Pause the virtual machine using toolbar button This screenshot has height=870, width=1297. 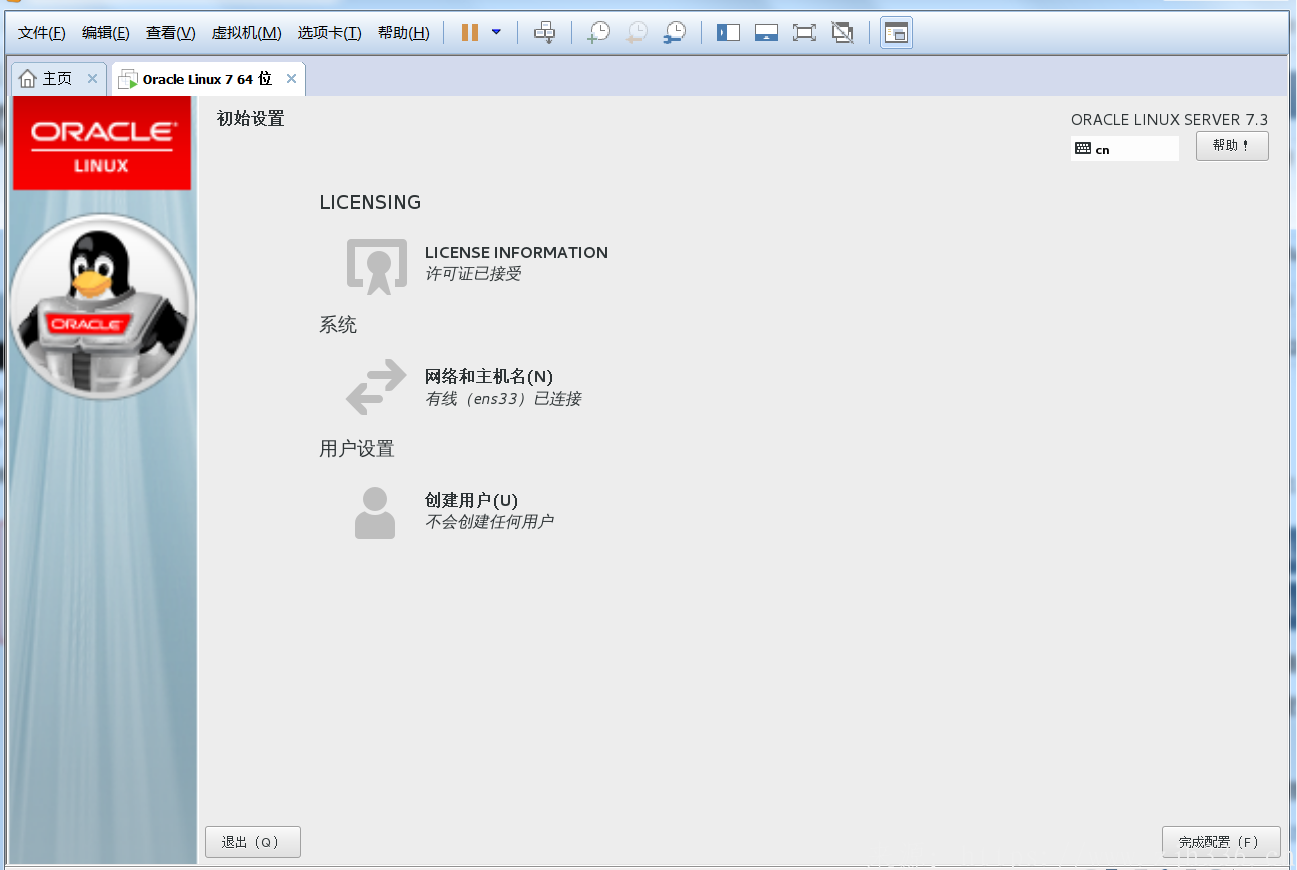pos(469,33)
